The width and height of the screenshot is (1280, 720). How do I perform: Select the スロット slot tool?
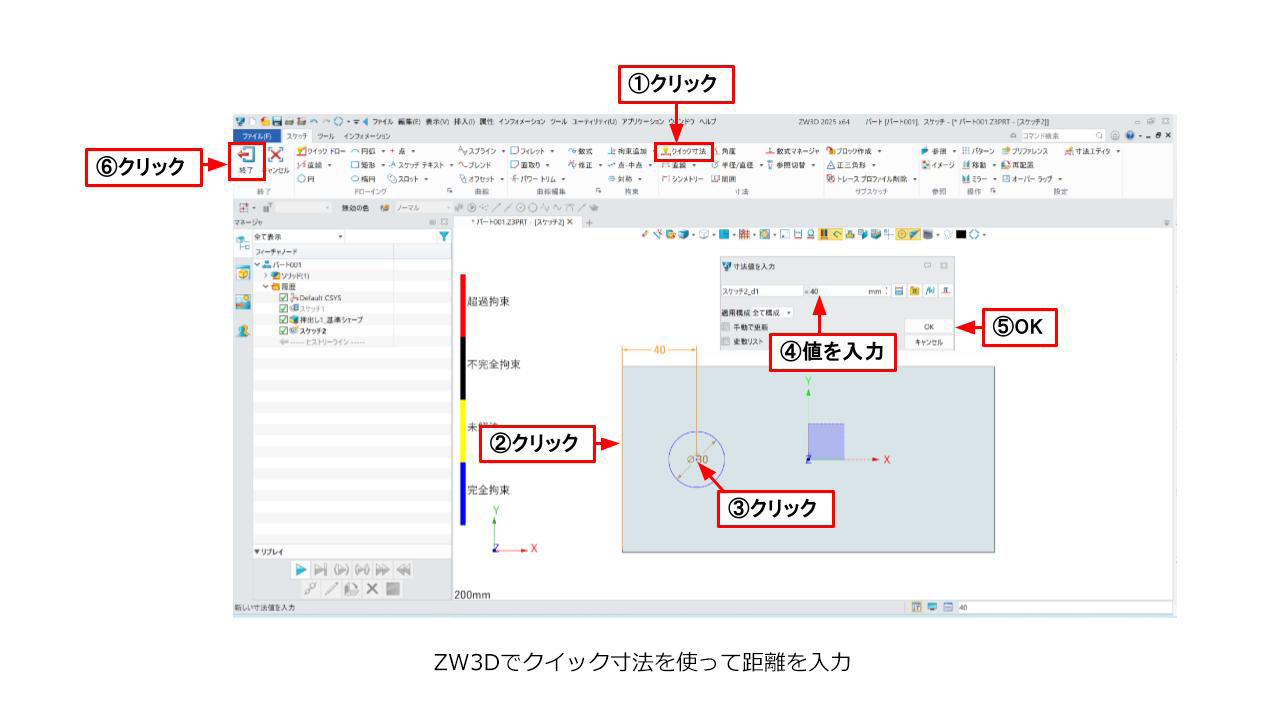tap(403, 178)
